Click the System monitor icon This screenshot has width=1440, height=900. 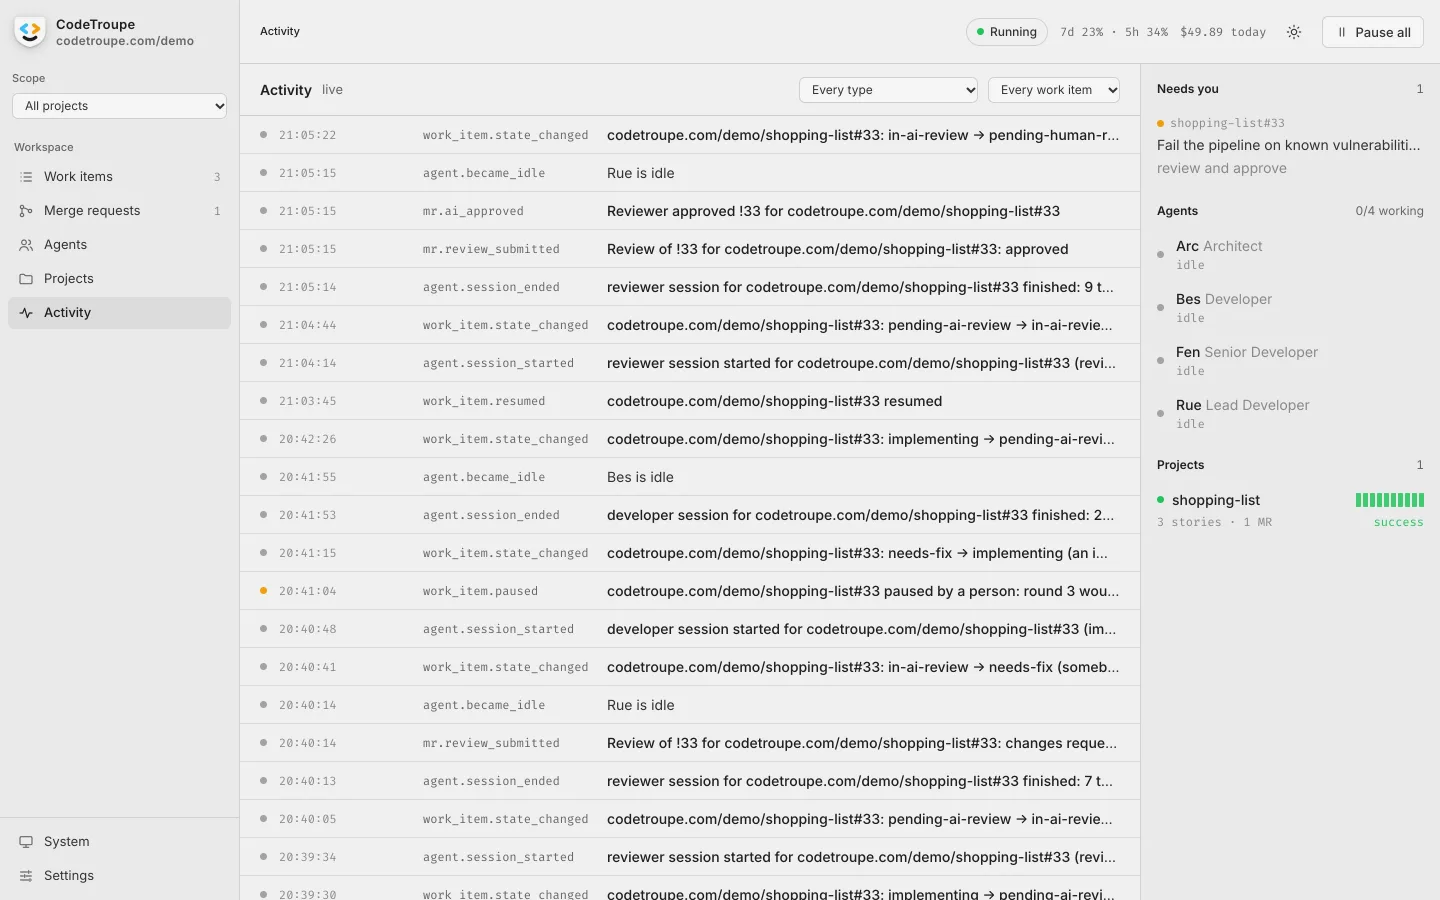[26, 842]
